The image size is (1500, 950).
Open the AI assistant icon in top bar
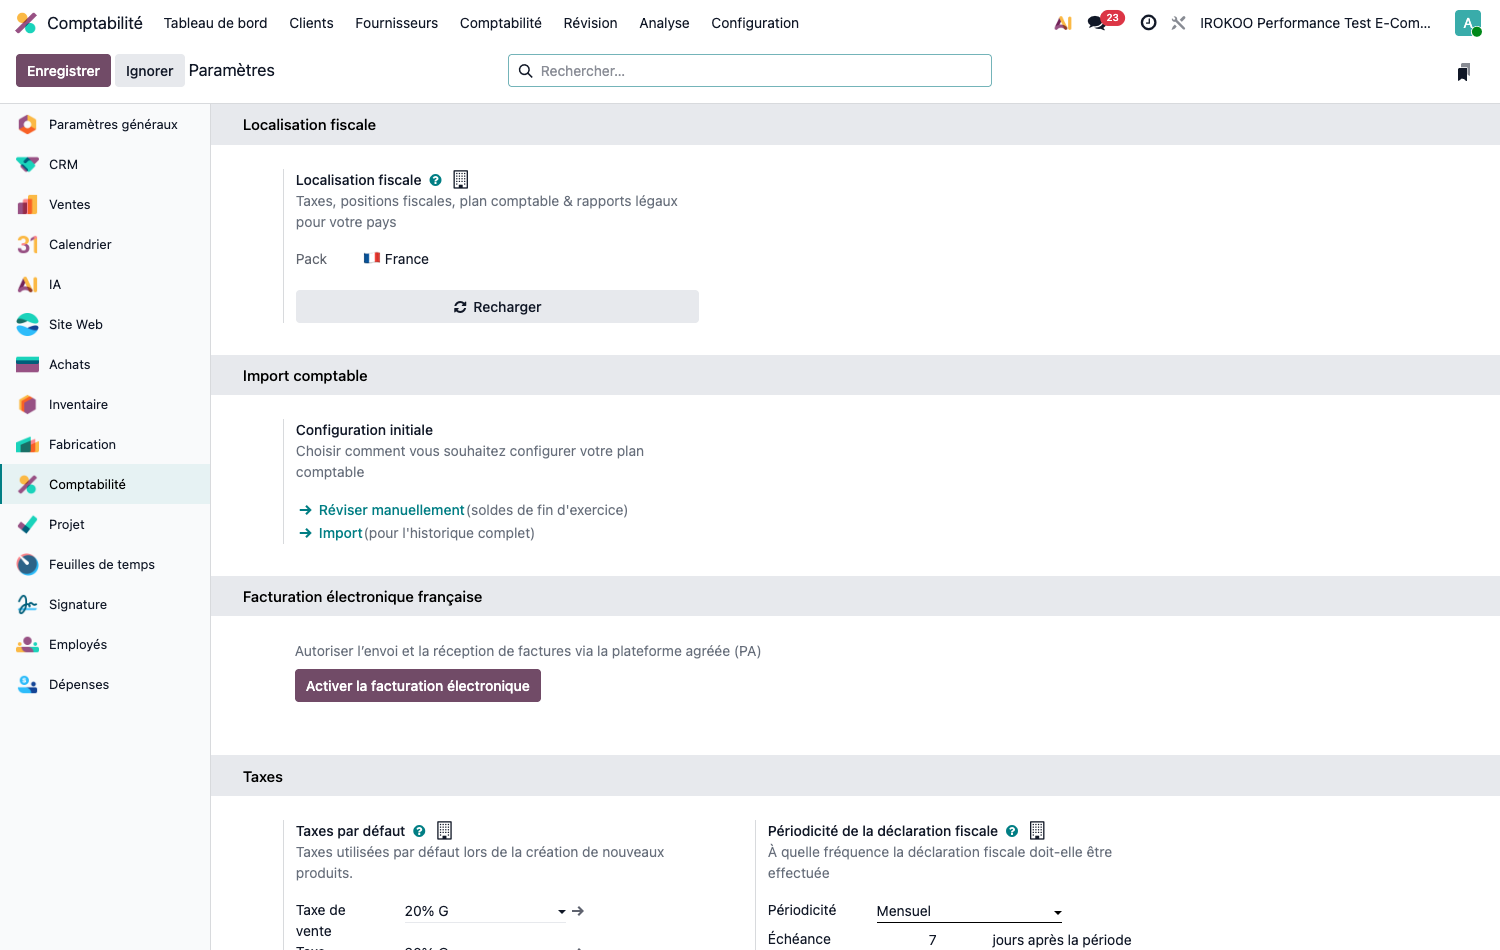pyautogui.click(x=1063, y=23)
